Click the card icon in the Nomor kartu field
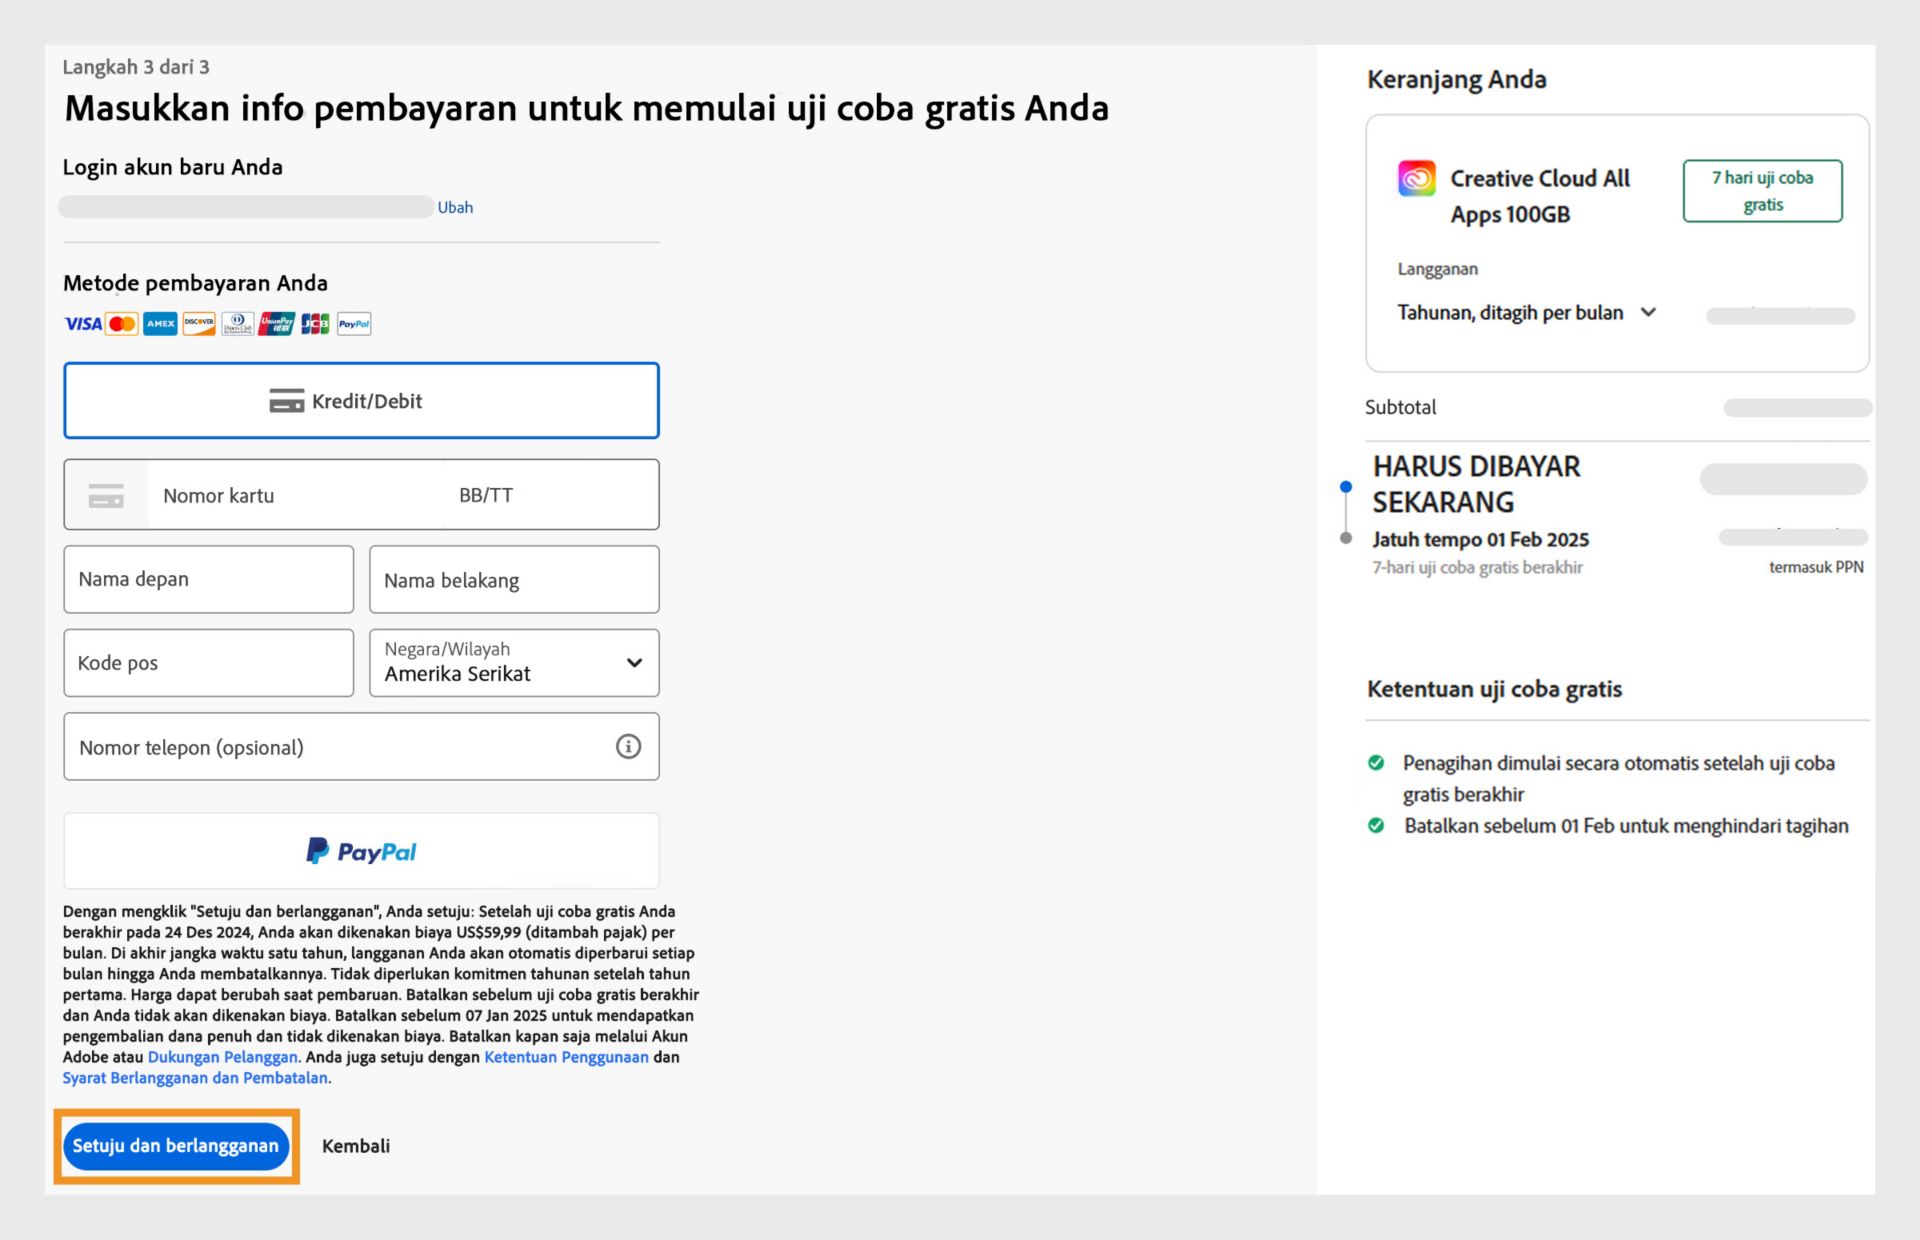This screenshot has height=1240, width=1920. click(x=106, y=495)
